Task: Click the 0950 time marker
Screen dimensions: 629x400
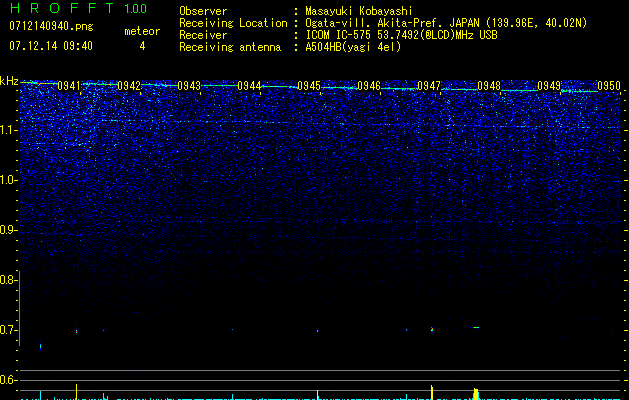Action: coord(609,86)
